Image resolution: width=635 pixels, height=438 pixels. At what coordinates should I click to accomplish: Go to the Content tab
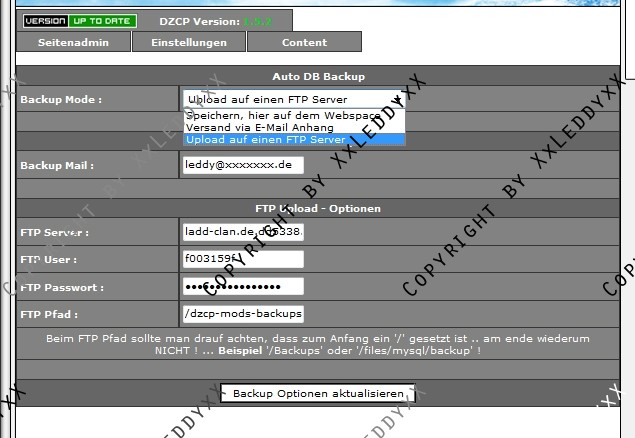pyautogui.click(x=304, y=43)
